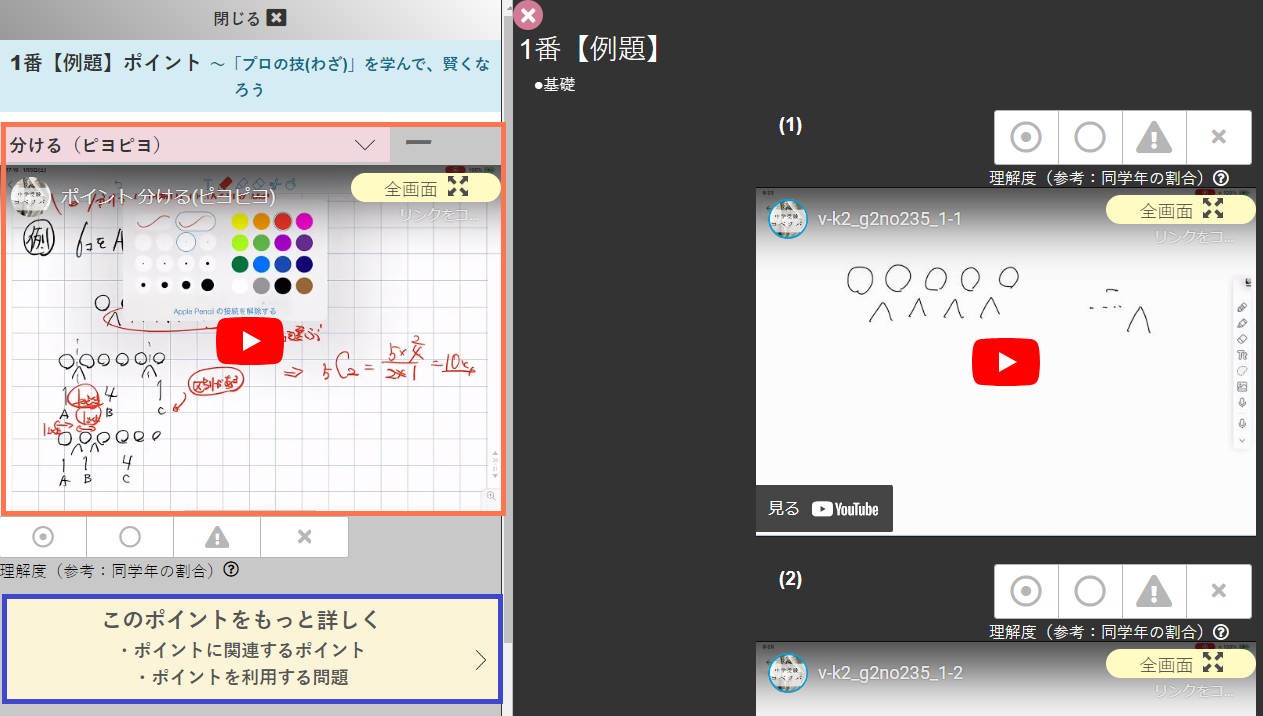Select the cross rating under the point video
This screenshot has width=1263, height=716.
pyautogui.click(x=304, y=537)
